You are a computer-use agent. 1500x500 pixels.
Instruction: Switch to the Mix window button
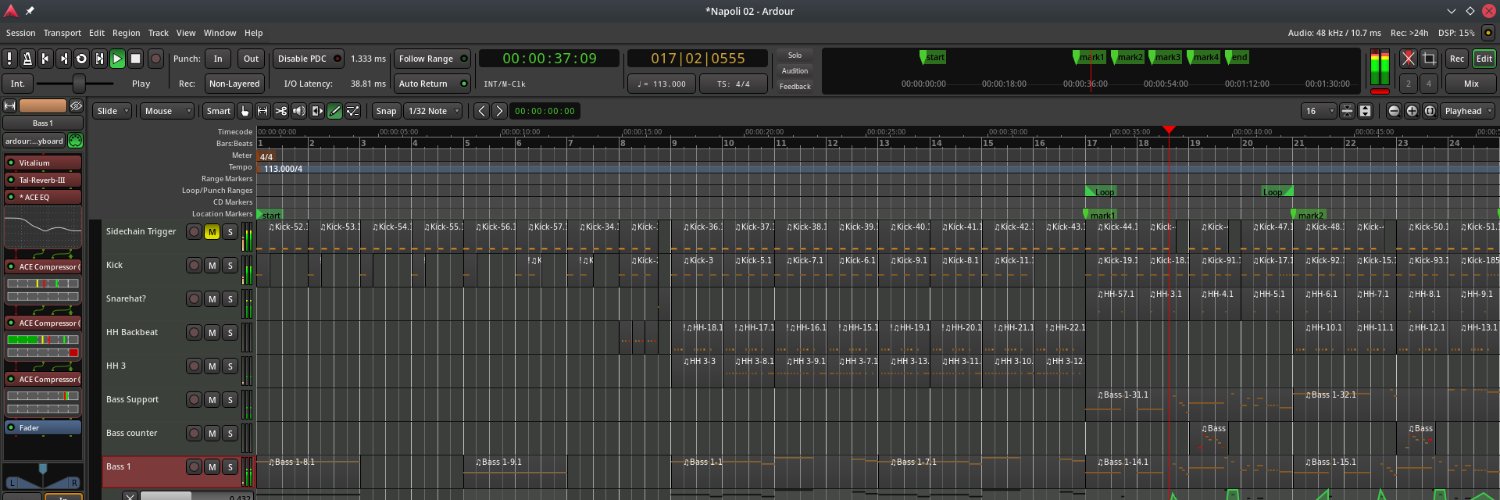pyautogui.click(x=1471, y=84)
